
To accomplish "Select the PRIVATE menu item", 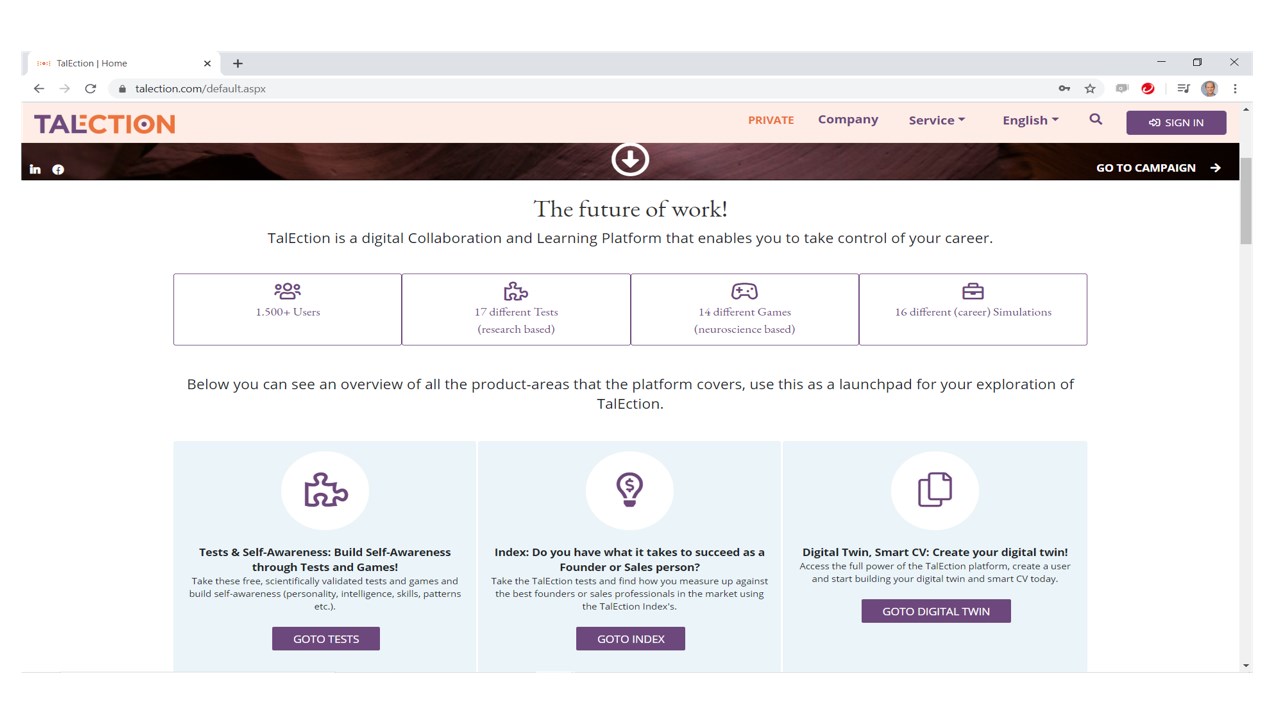I will click(x=771, y=120).
